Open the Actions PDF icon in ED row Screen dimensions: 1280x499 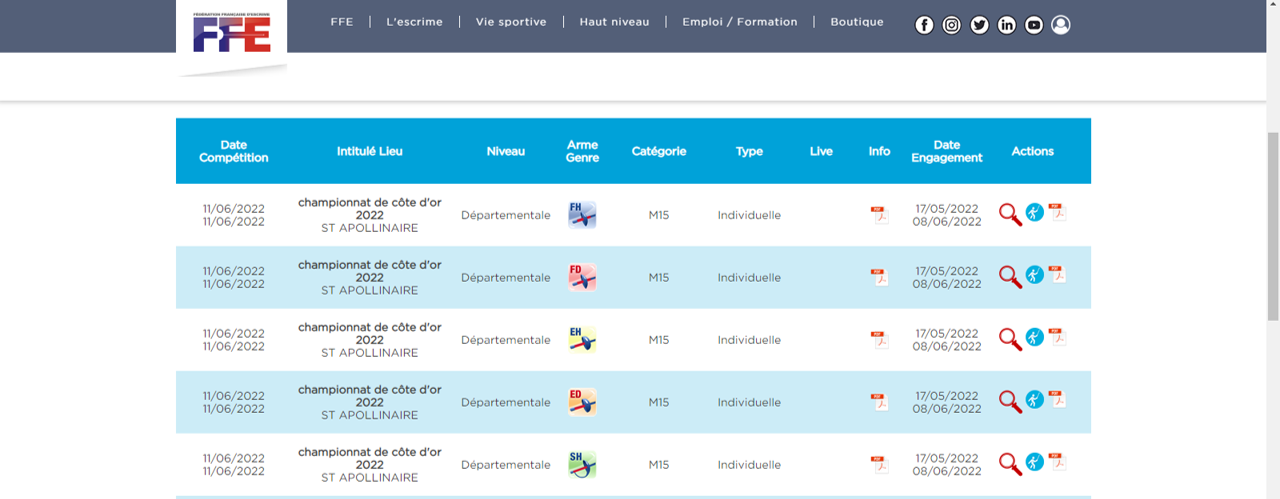pyautogui.click(x=1057, y=400)
